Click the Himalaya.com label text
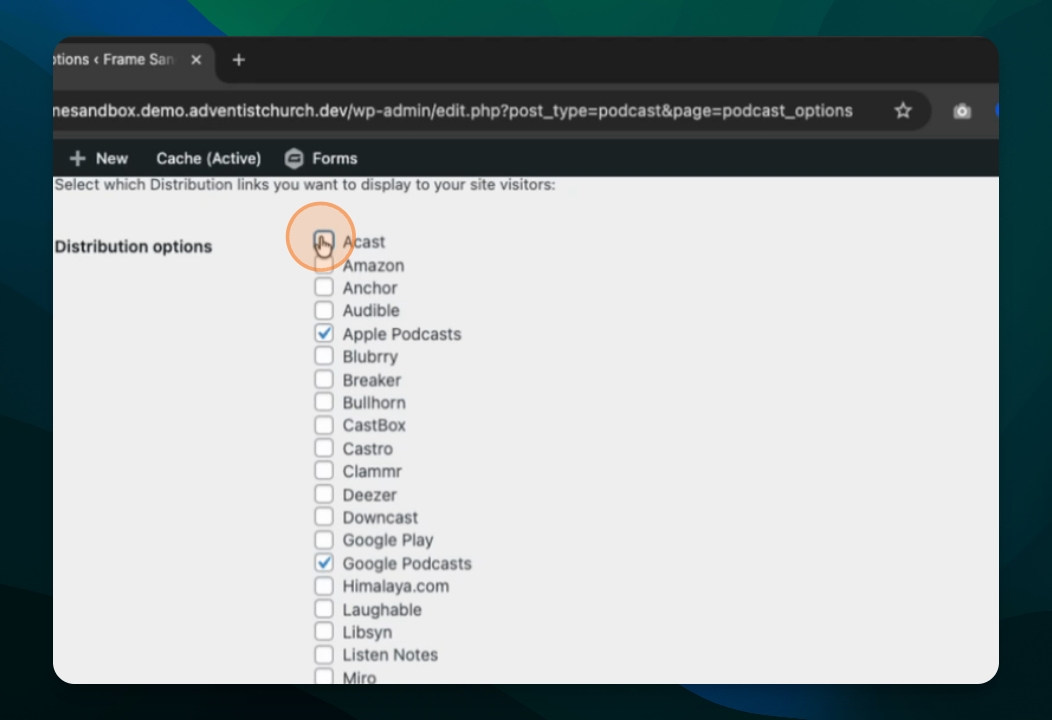Viewport: 1052px width, 720px height. click(x=395, y=586)
